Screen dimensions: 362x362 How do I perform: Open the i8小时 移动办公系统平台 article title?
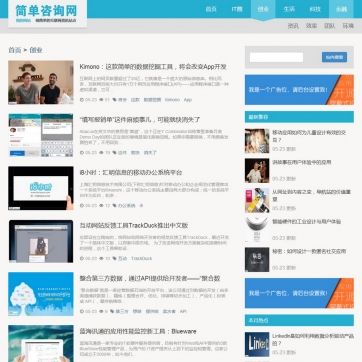[x=131, y=173]
